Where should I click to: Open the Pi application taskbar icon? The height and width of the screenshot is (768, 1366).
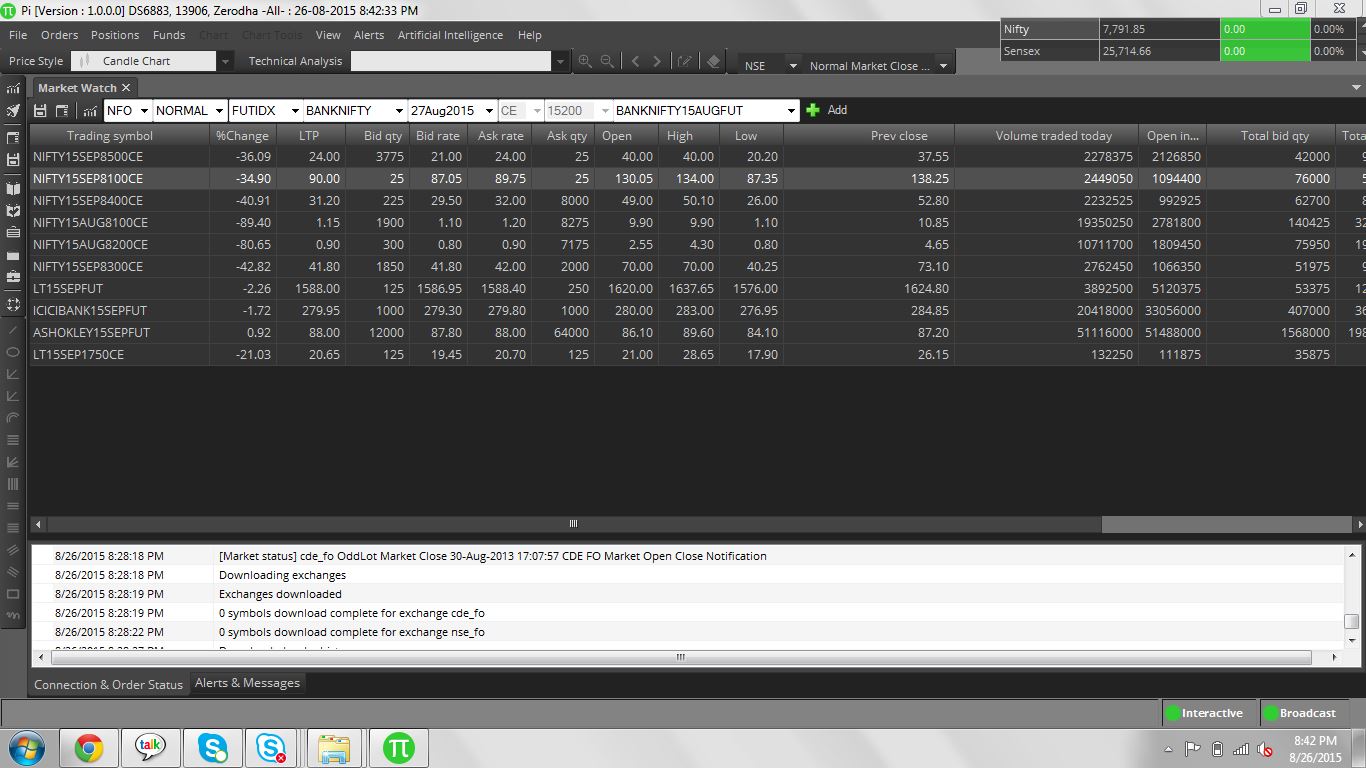point(398,748)
